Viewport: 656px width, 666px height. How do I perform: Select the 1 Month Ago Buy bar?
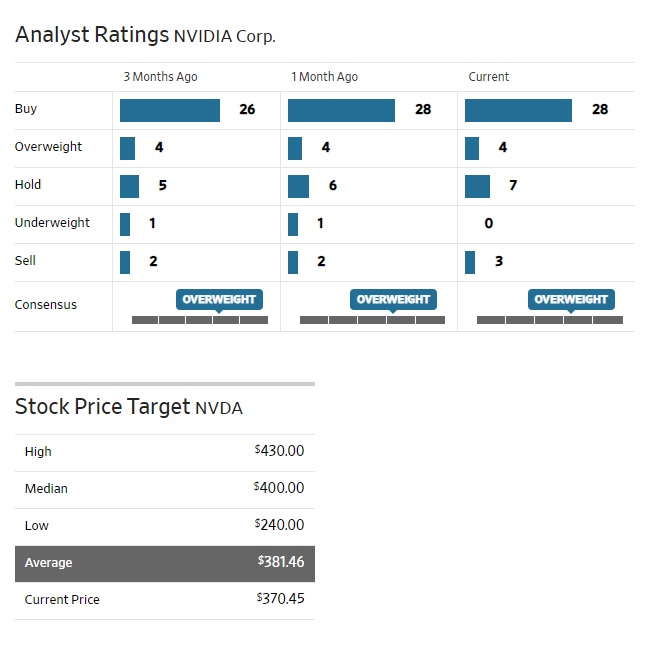coord(341,110)
